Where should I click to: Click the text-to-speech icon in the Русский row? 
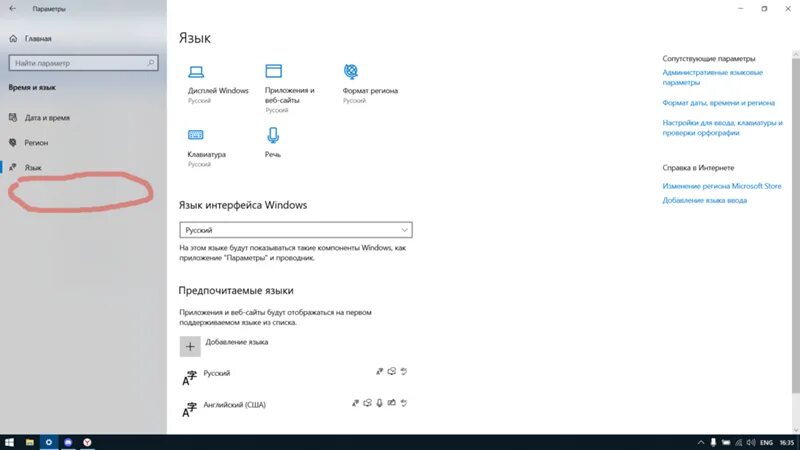(x=391, y=371)
